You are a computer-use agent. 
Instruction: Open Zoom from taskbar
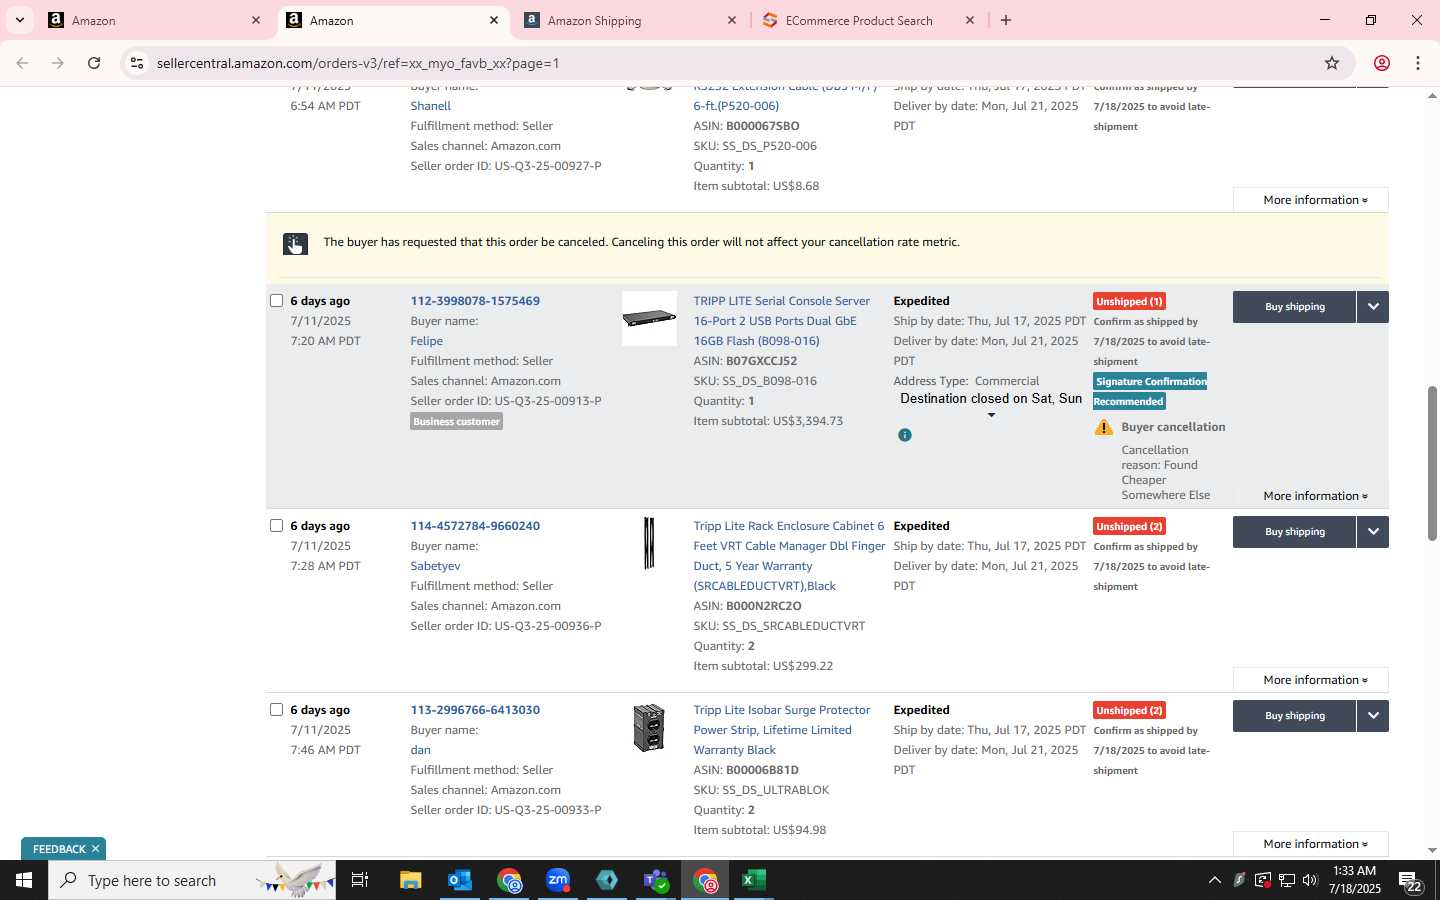(558, 880)
